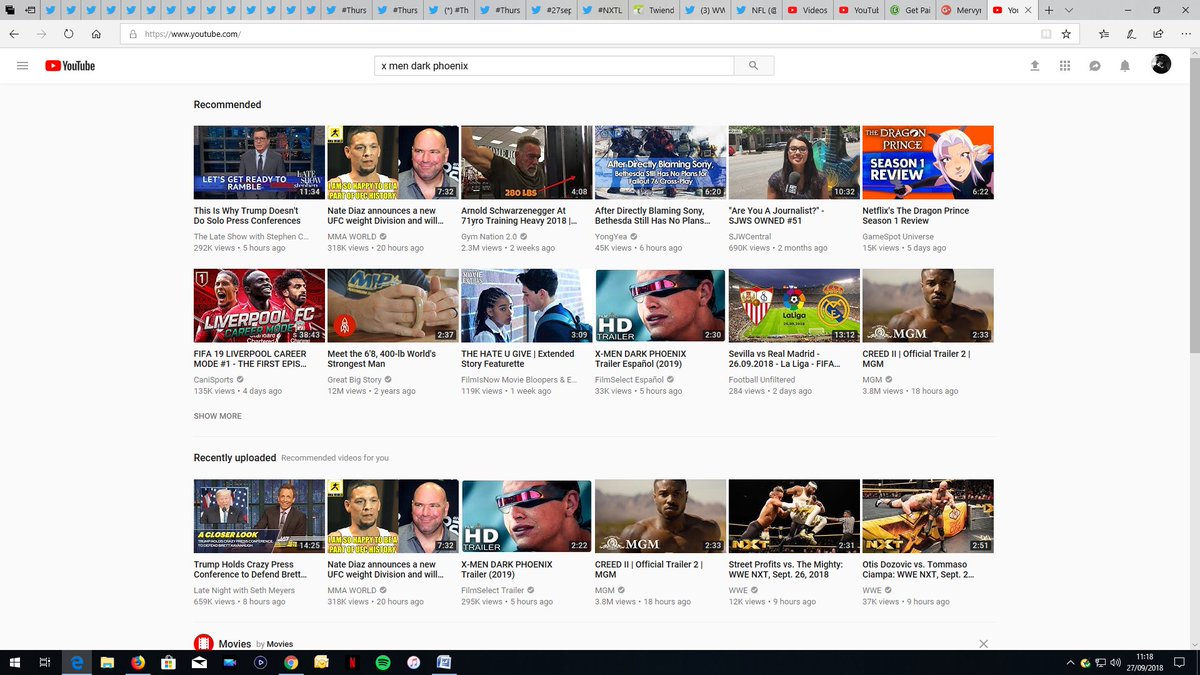This screenshot has width=1200, height=675.
Task: Refresh the page in the browser
Action: coord(68,33)
